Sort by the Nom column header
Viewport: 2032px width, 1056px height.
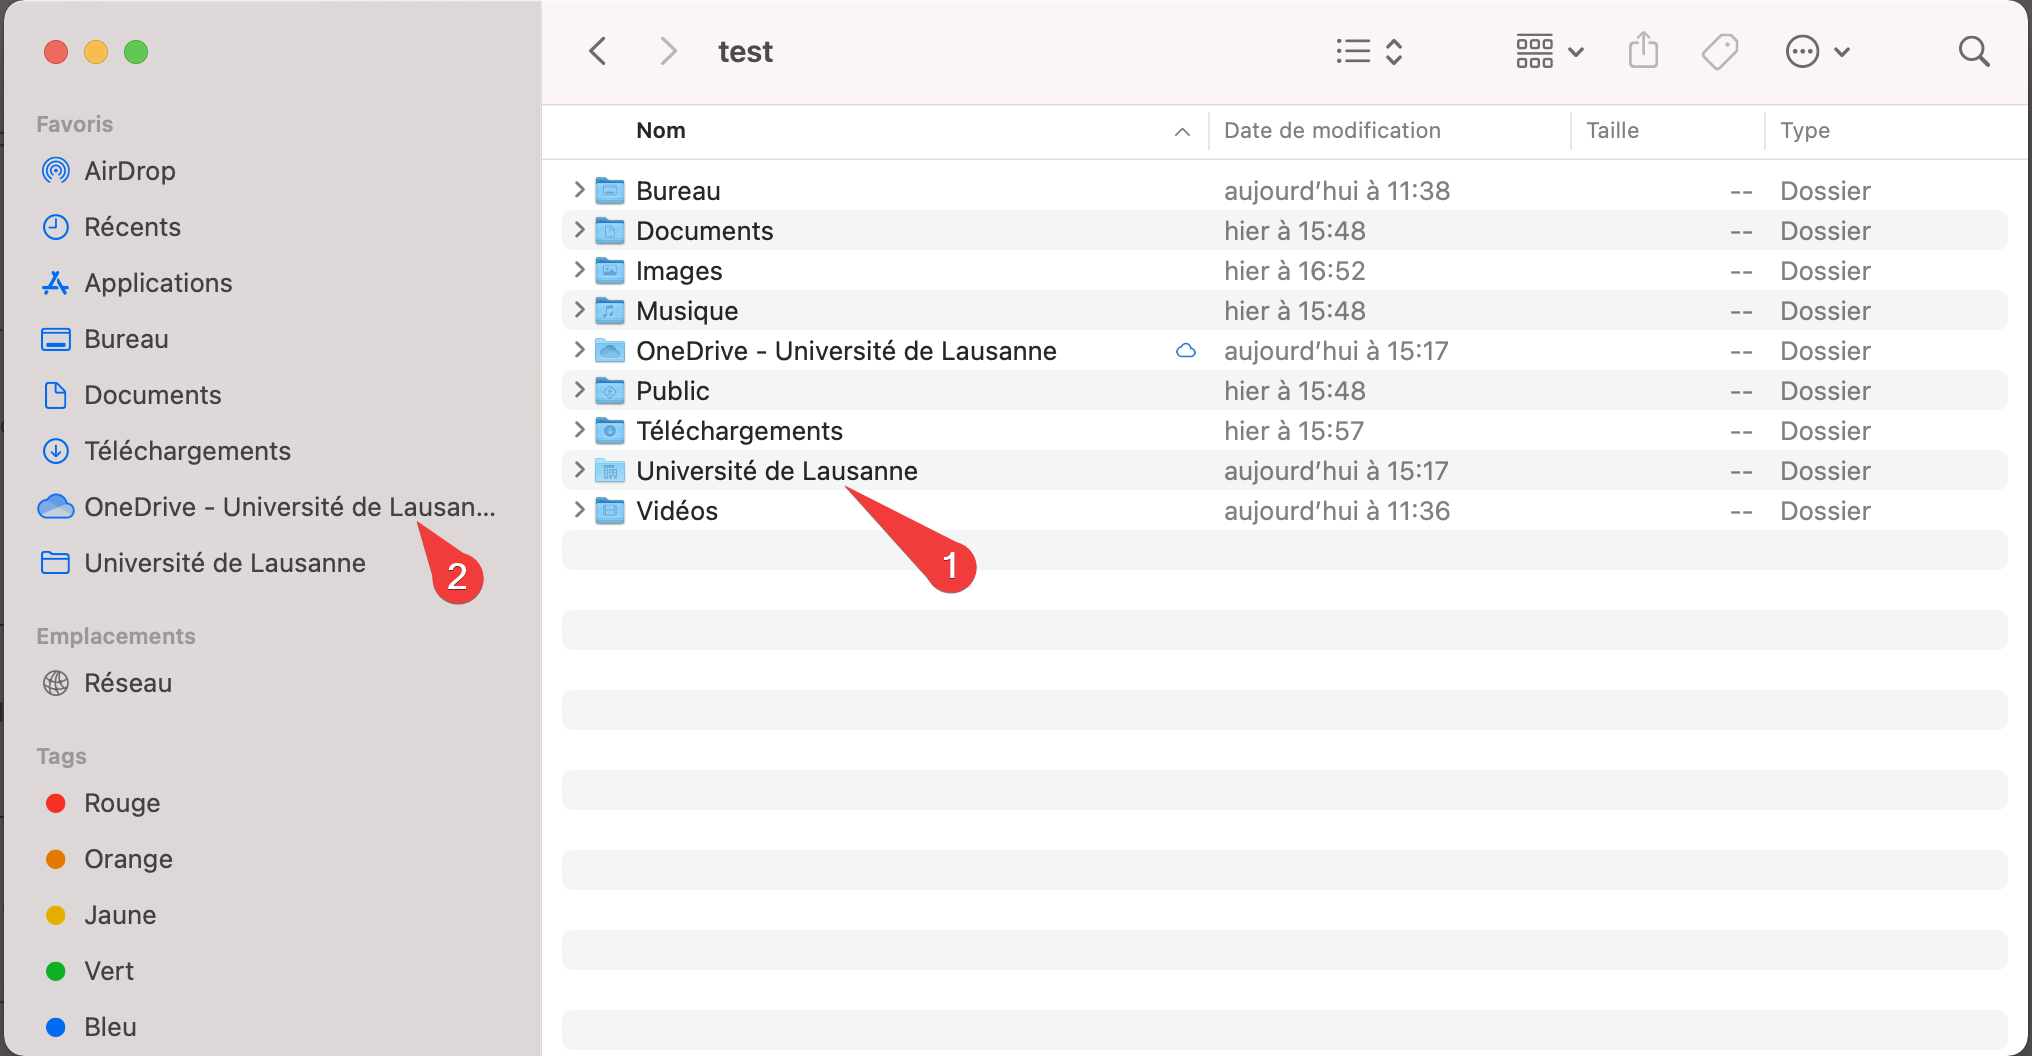click(x=661, y=131)
